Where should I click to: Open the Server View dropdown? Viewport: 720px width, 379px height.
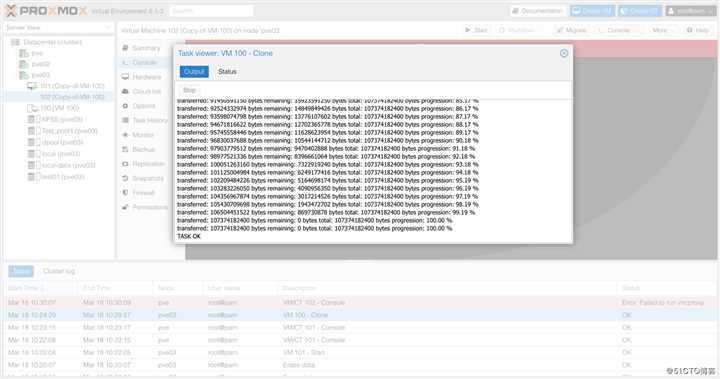[x=59, y=28]
